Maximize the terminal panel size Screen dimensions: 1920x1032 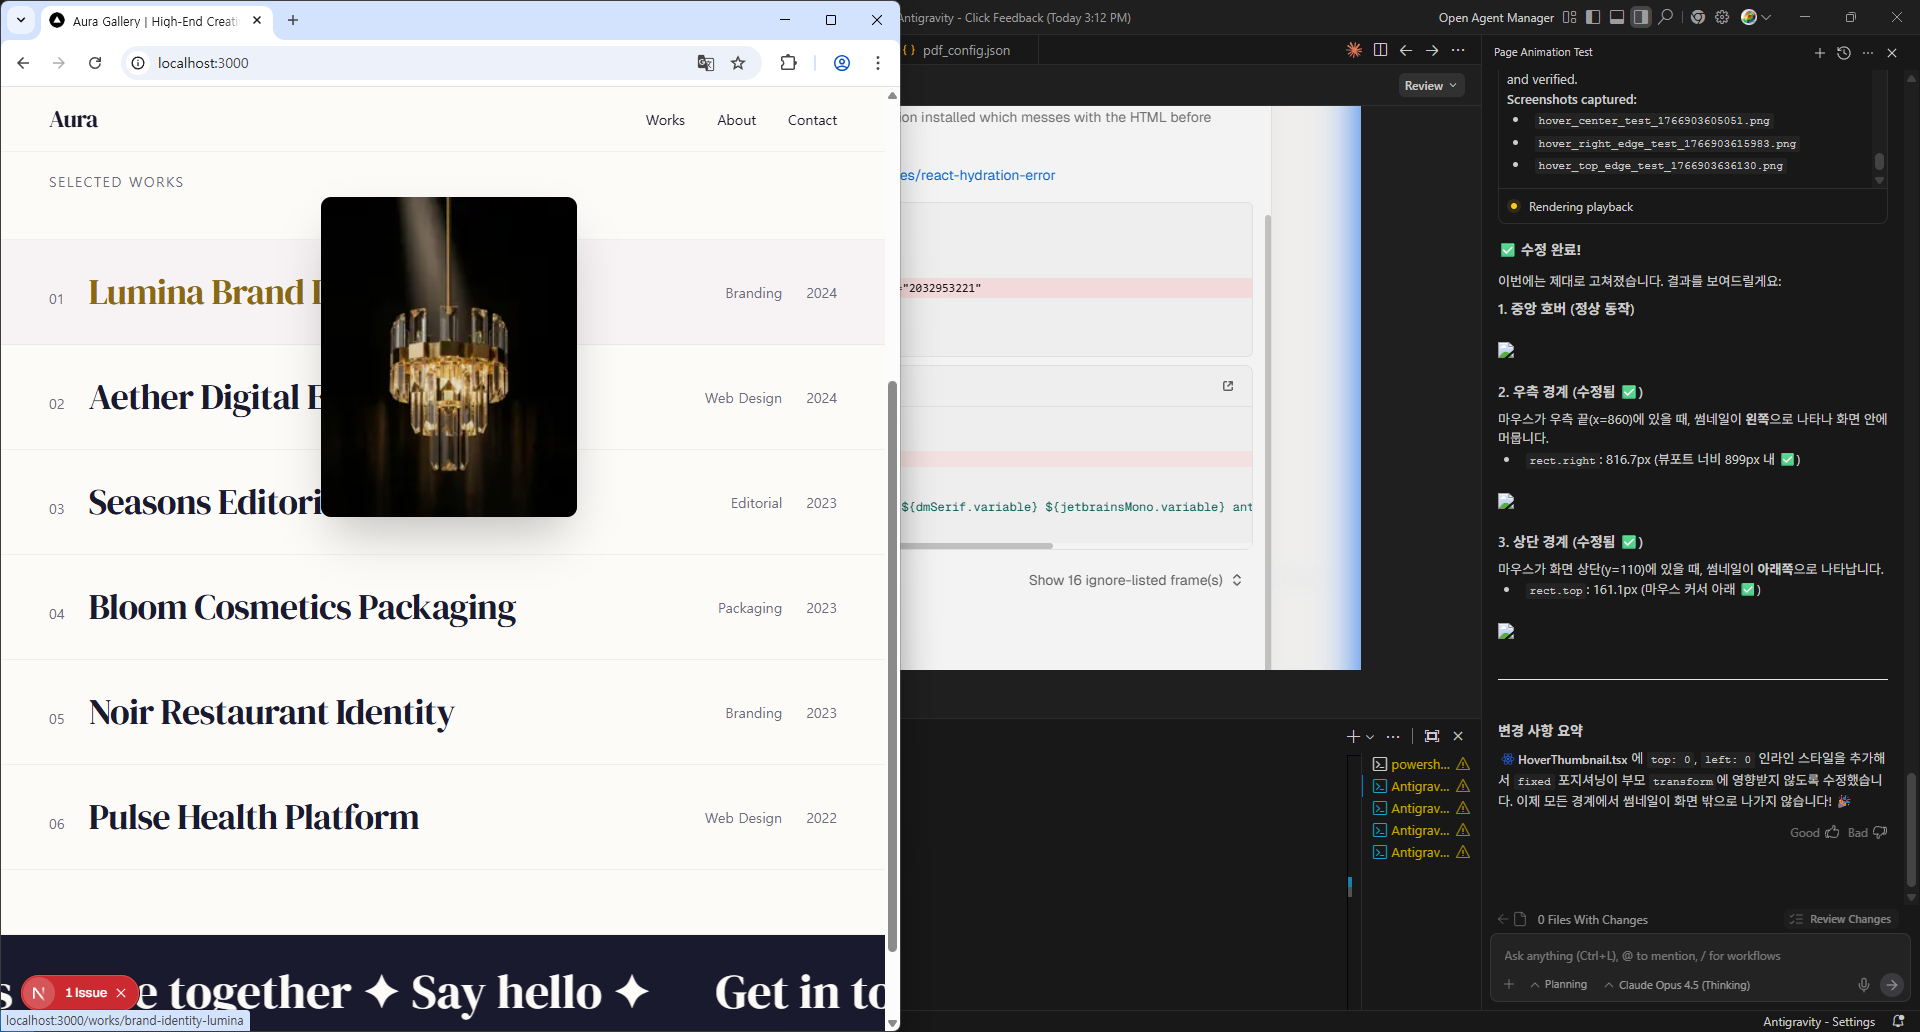pyautogui.click(x=1432, y=736)
